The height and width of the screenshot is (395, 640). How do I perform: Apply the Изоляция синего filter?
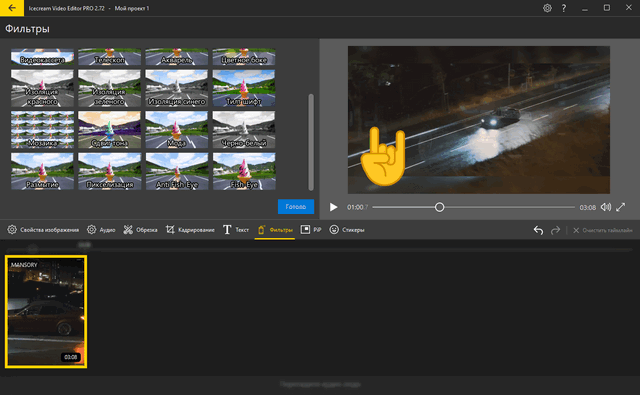pos(177,88)
